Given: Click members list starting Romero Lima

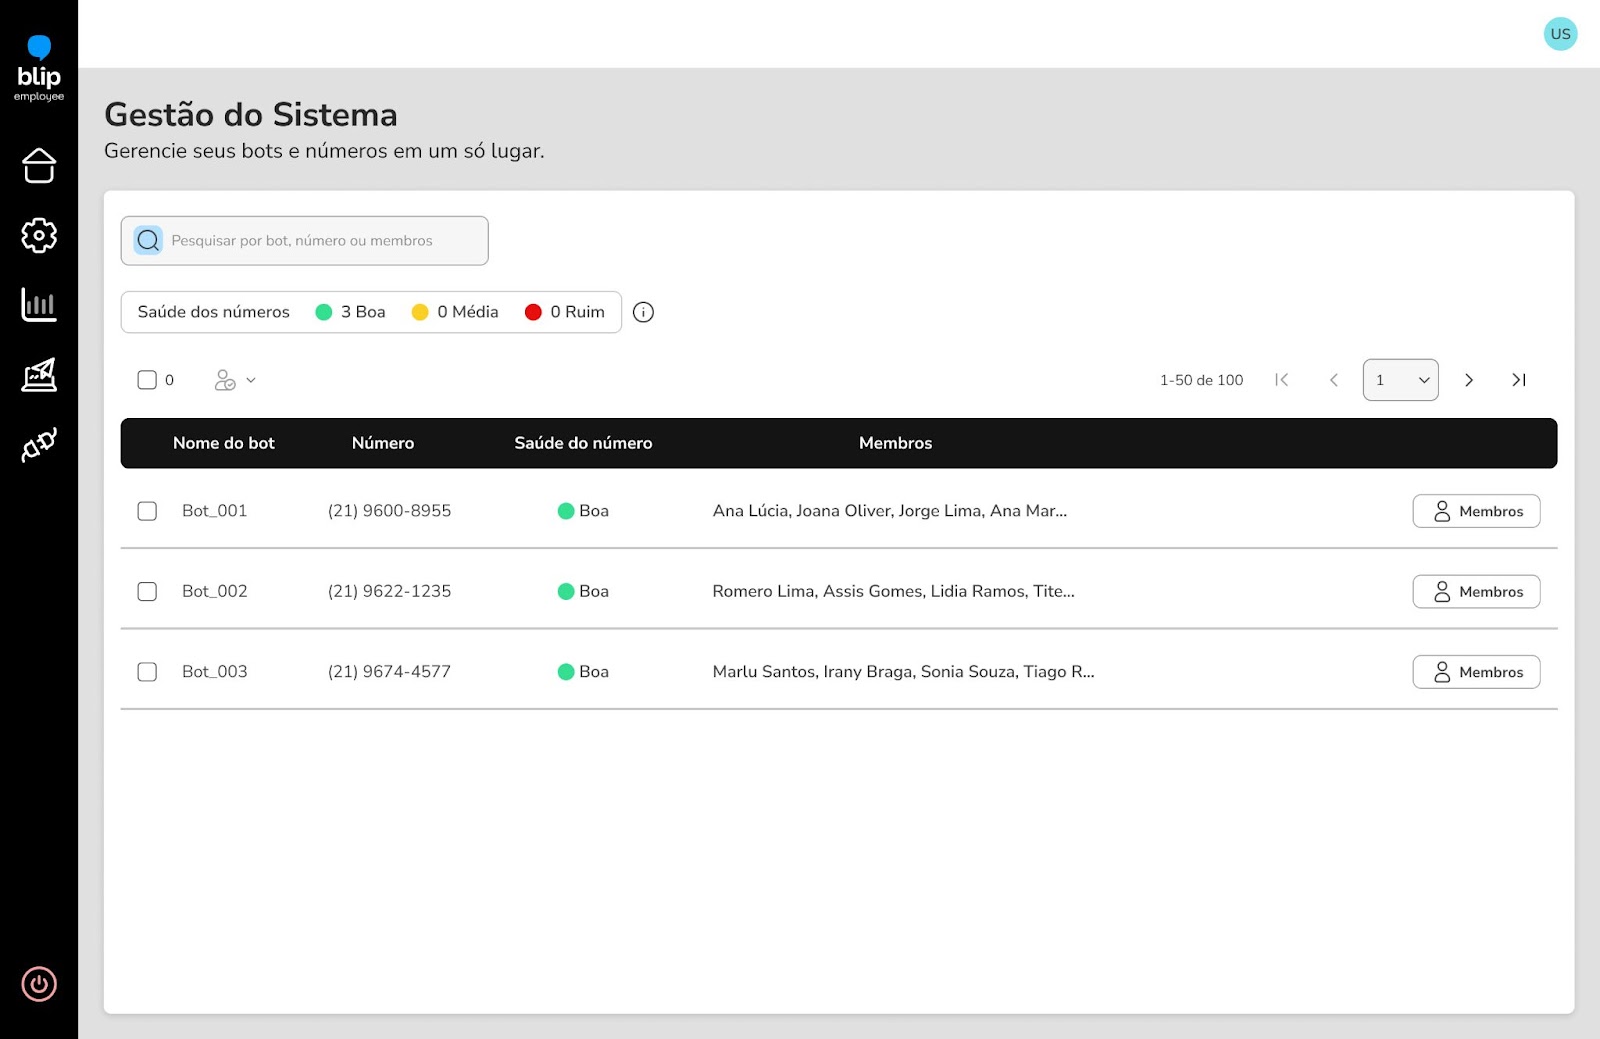Looking at the screenshot, I should pyautogui.click(x=893, y=591).
